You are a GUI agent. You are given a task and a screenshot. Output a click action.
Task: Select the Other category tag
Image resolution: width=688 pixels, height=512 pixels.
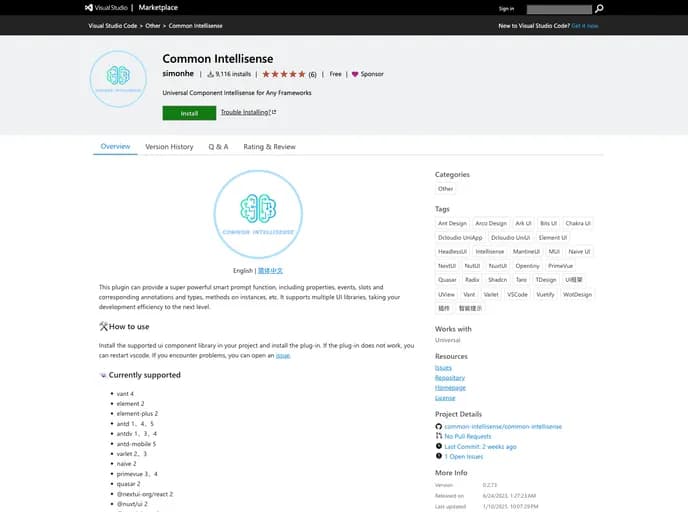pyautogui.click(x=445, y=189)
